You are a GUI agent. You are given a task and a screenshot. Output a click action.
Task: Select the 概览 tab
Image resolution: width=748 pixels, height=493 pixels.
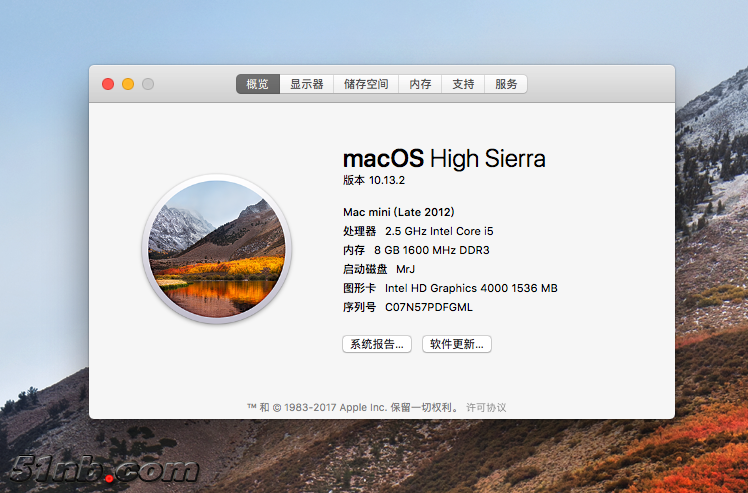257,85
